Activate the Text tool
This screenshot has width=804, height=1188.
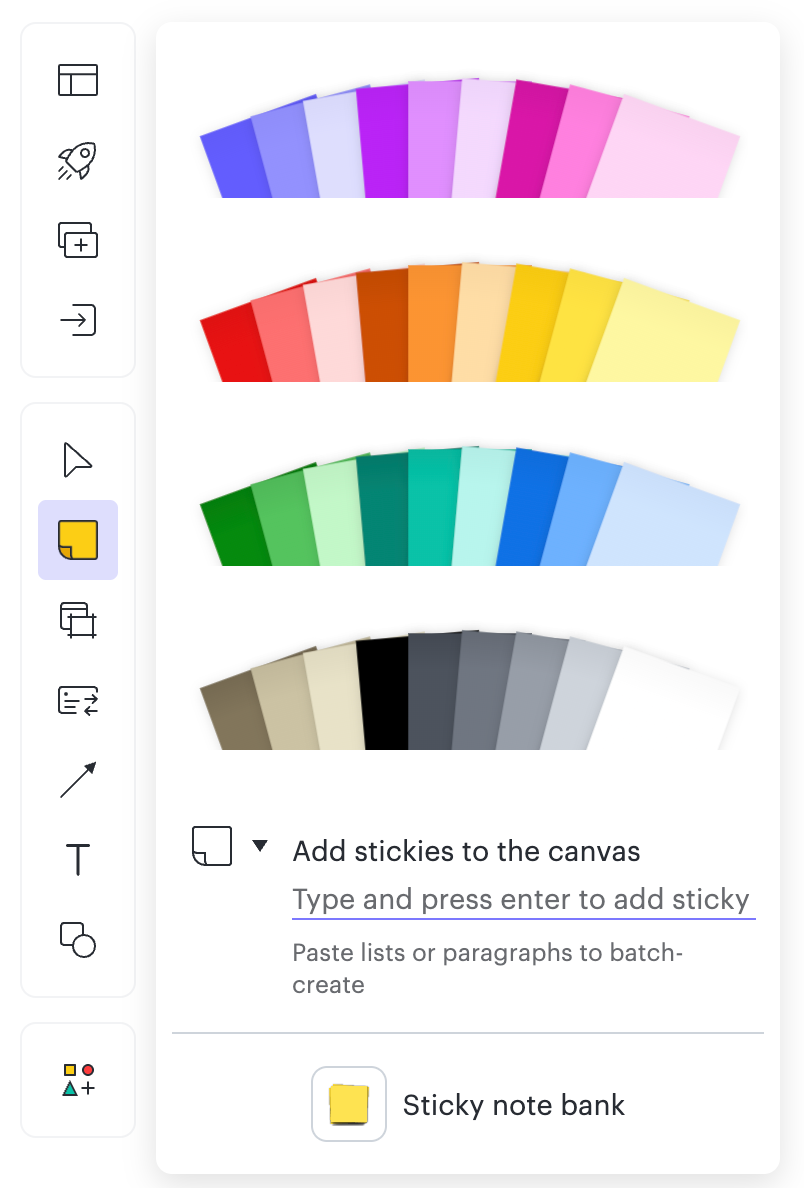click(x=78, y=859)
